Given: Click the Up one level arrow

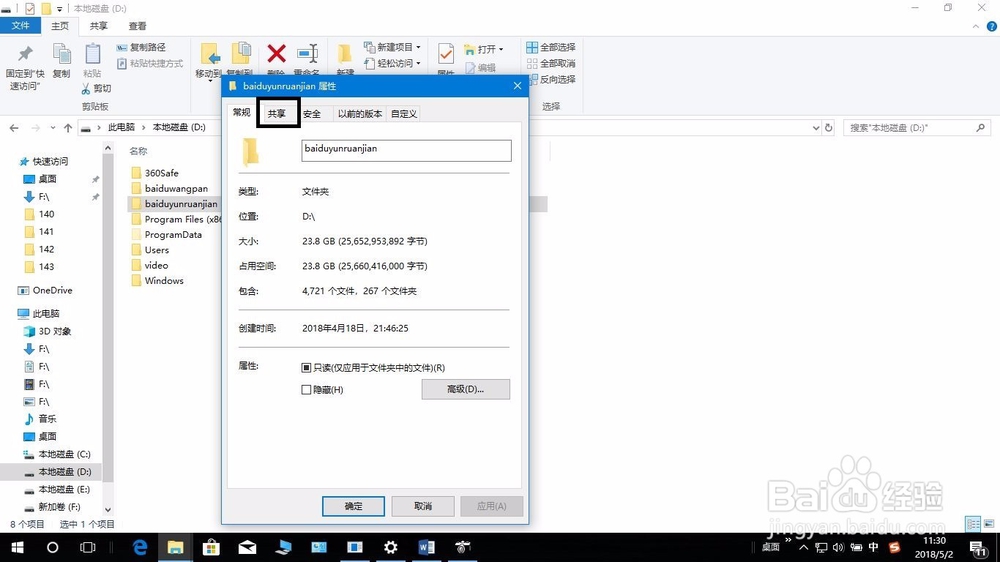Looking at the screenshot, I should pyautogui.click(x=68, y=128).
